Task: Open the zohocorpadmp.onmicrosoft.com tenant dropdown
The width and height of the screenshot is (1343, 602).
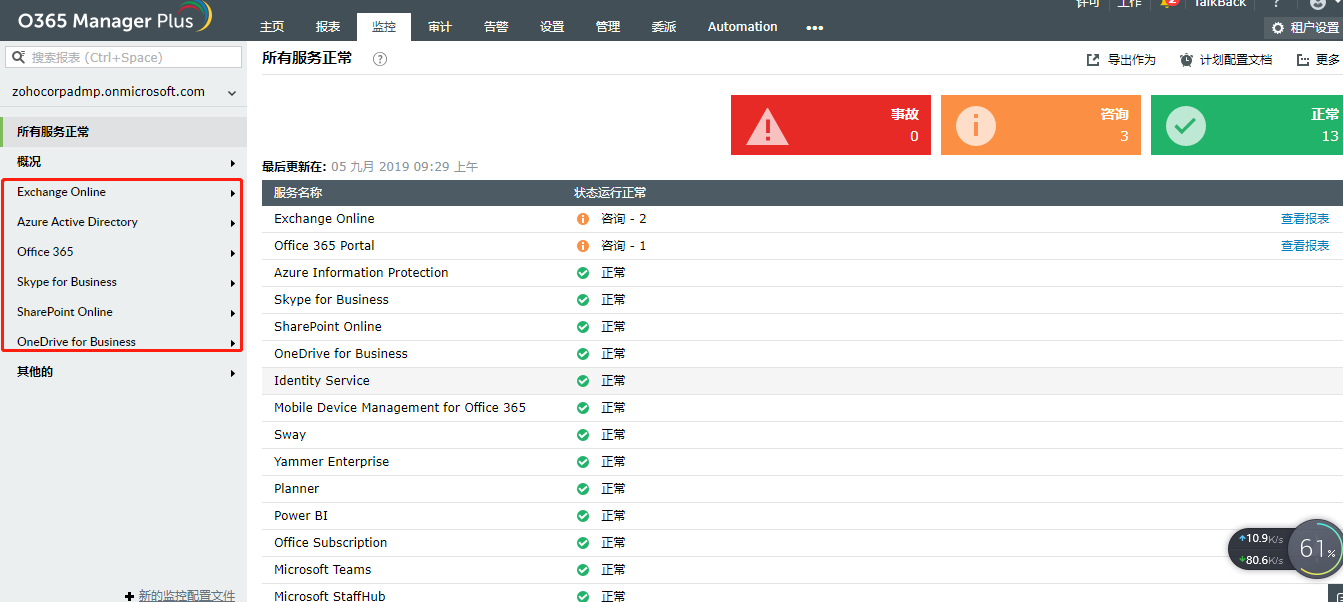Action: pos(123,92)
